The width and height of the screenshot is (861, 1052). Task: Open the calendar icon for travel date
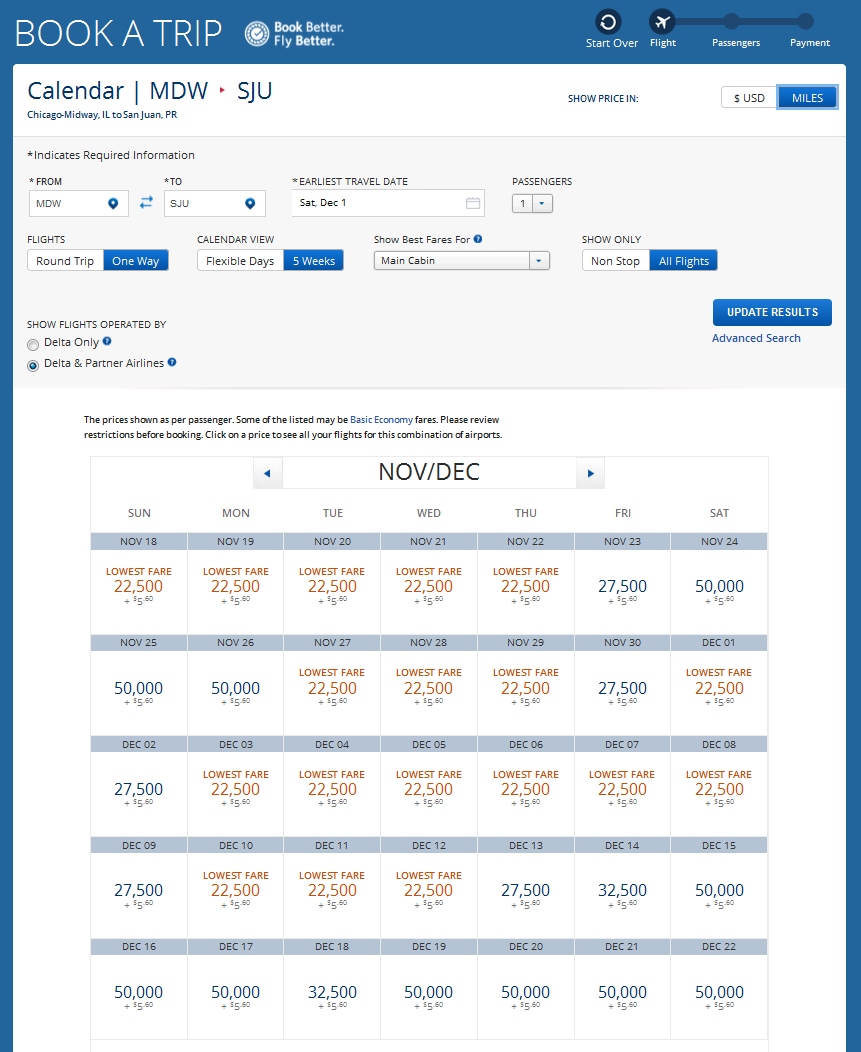pyautogui.click(x=472, y=202)
